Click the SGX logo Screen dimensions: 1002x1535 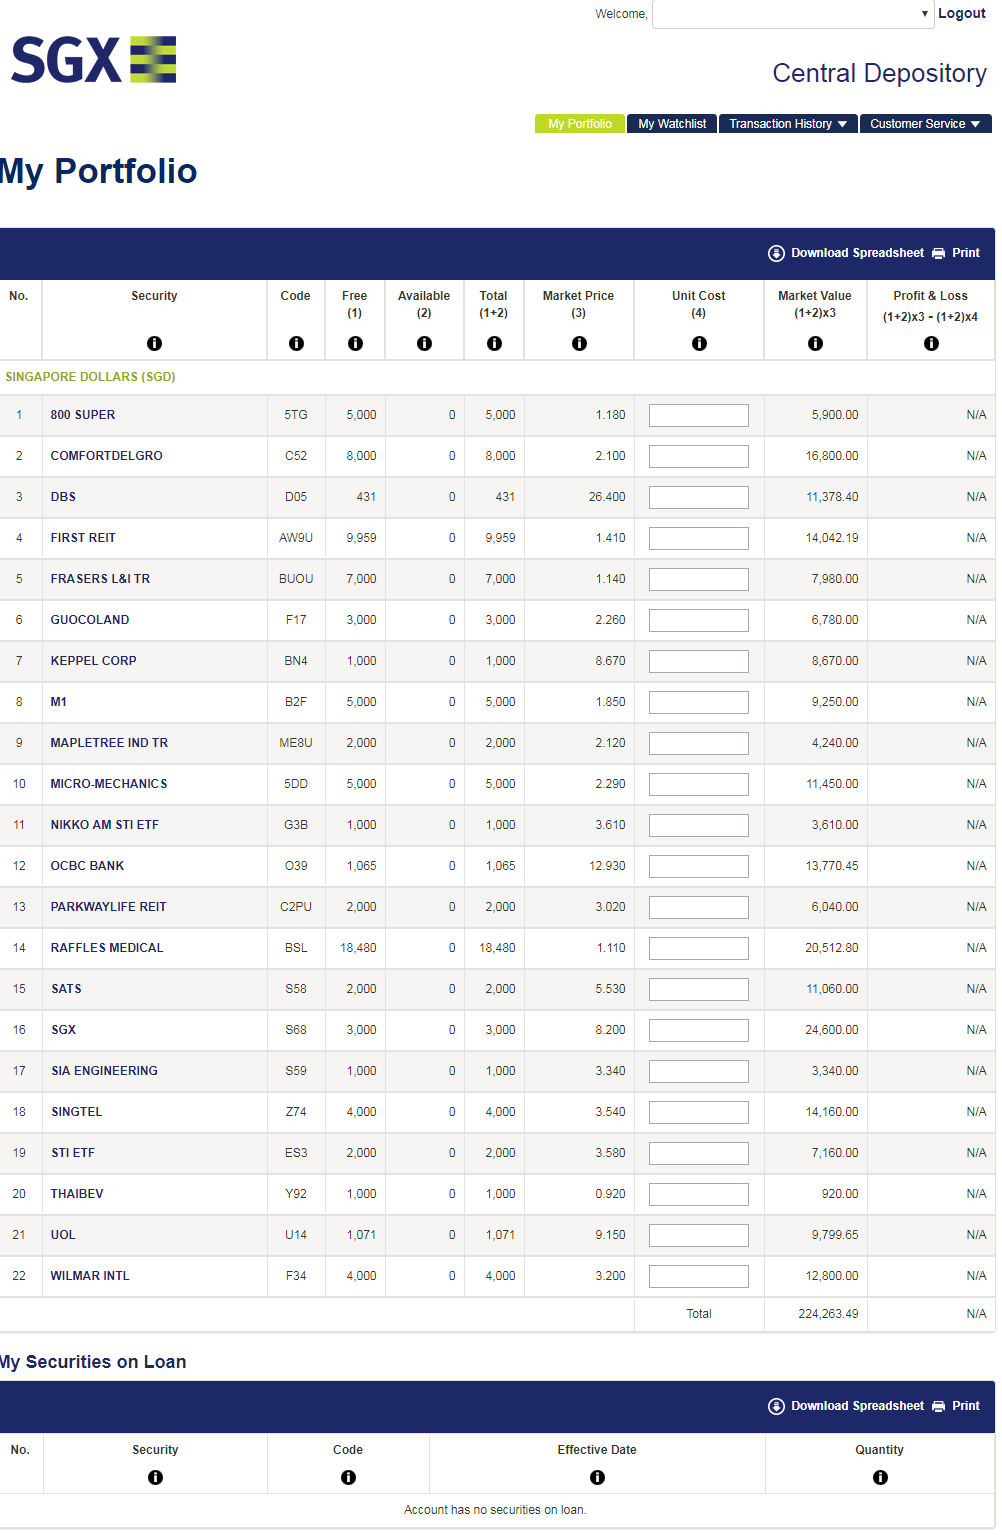94,60
